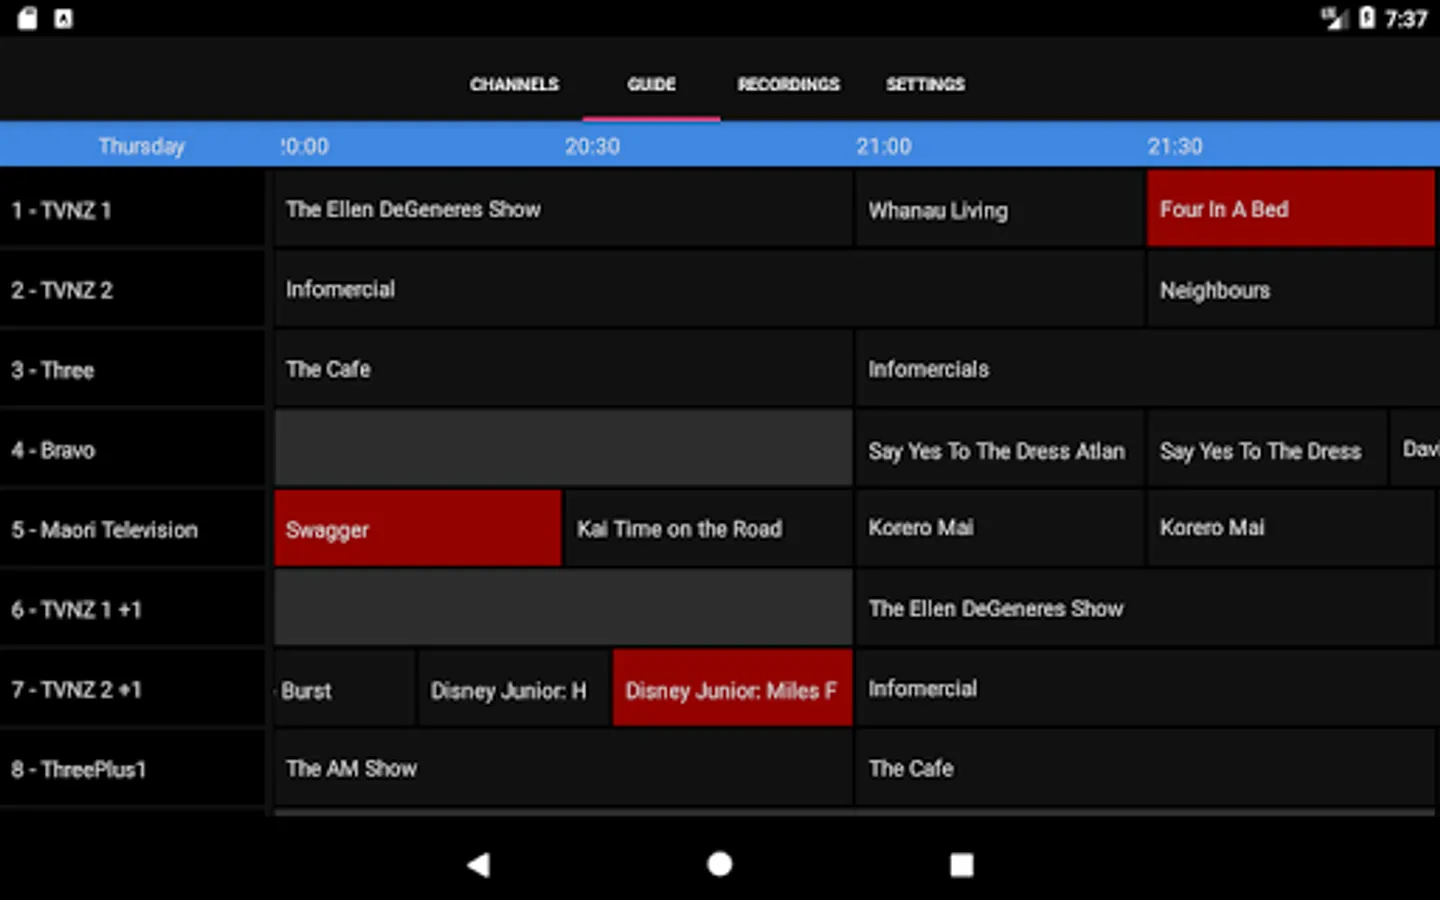Tap the 7:37 clock in status bar
The image size is (1440, 900).
[1406, 19]
